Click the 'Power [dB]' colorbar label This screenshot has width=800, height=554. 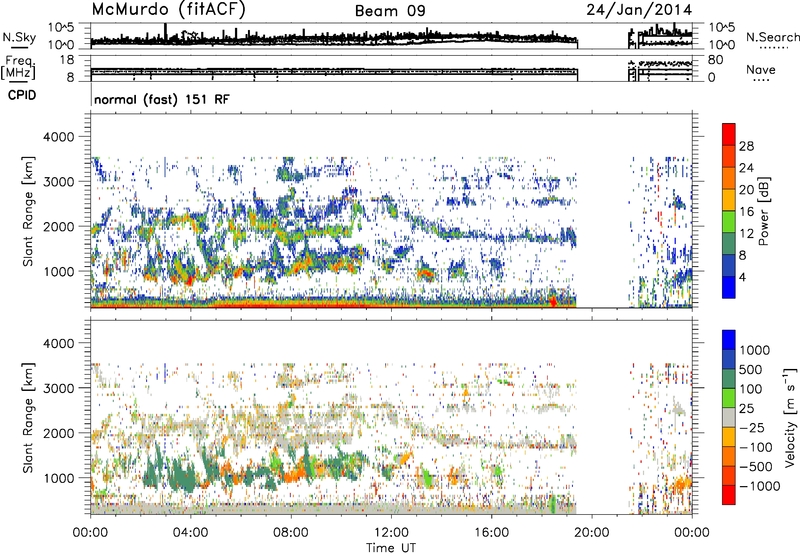click(x=764, y=211)
